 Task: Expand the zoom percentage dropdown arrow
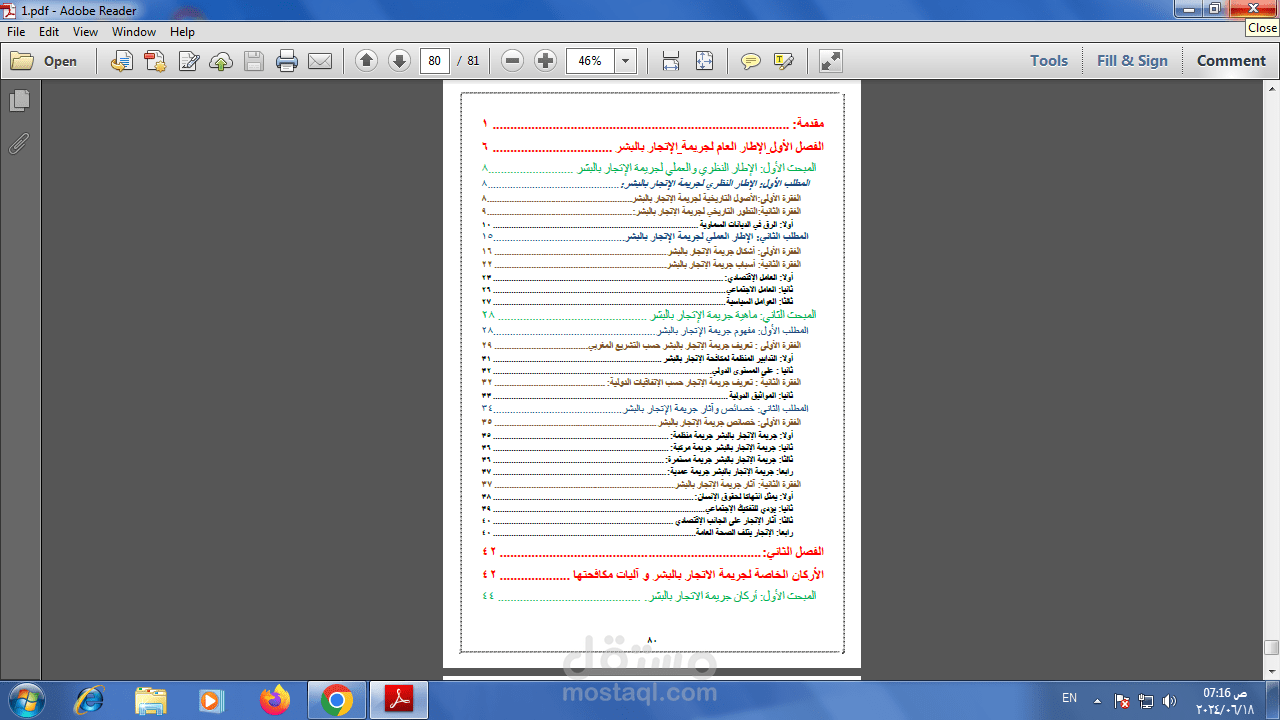pyautogui.click(x=626, y=61)
